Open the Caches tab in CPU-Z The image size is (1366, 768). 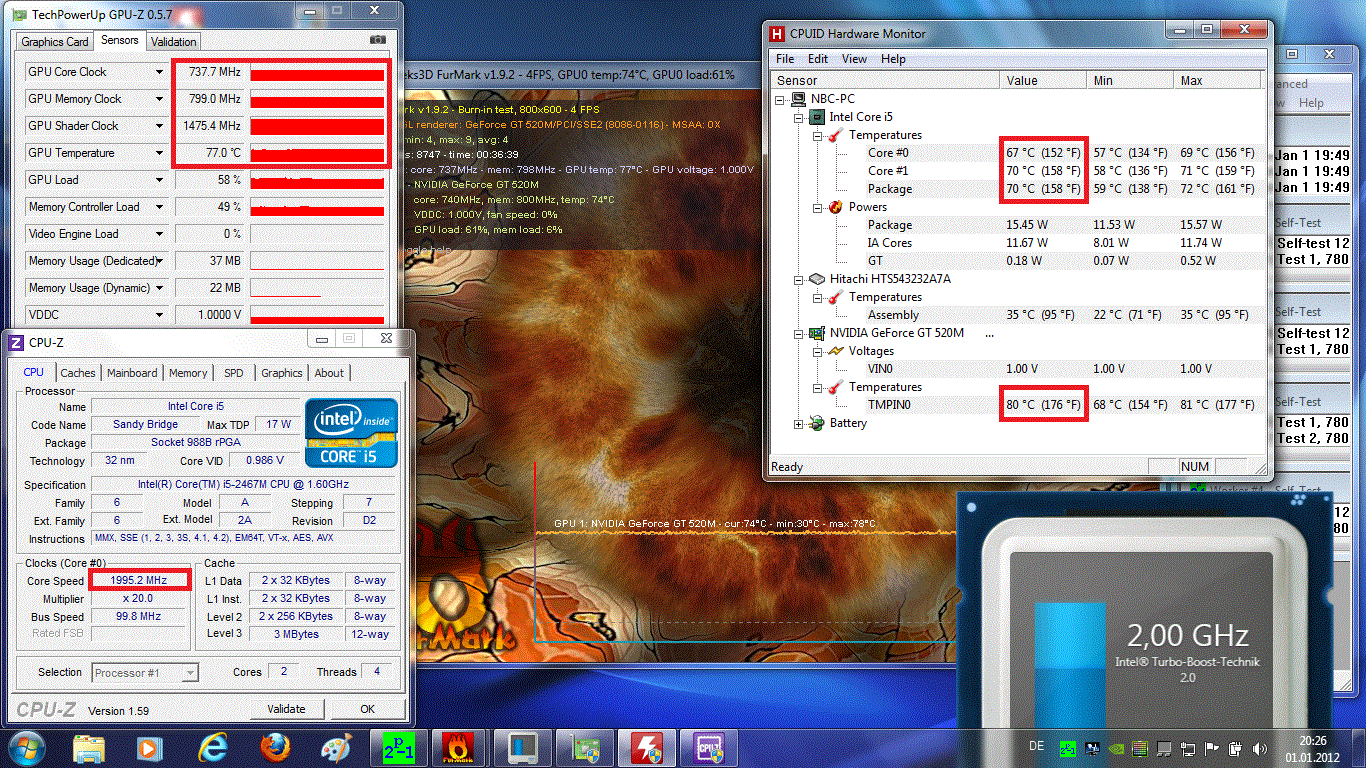click(78, 373)
